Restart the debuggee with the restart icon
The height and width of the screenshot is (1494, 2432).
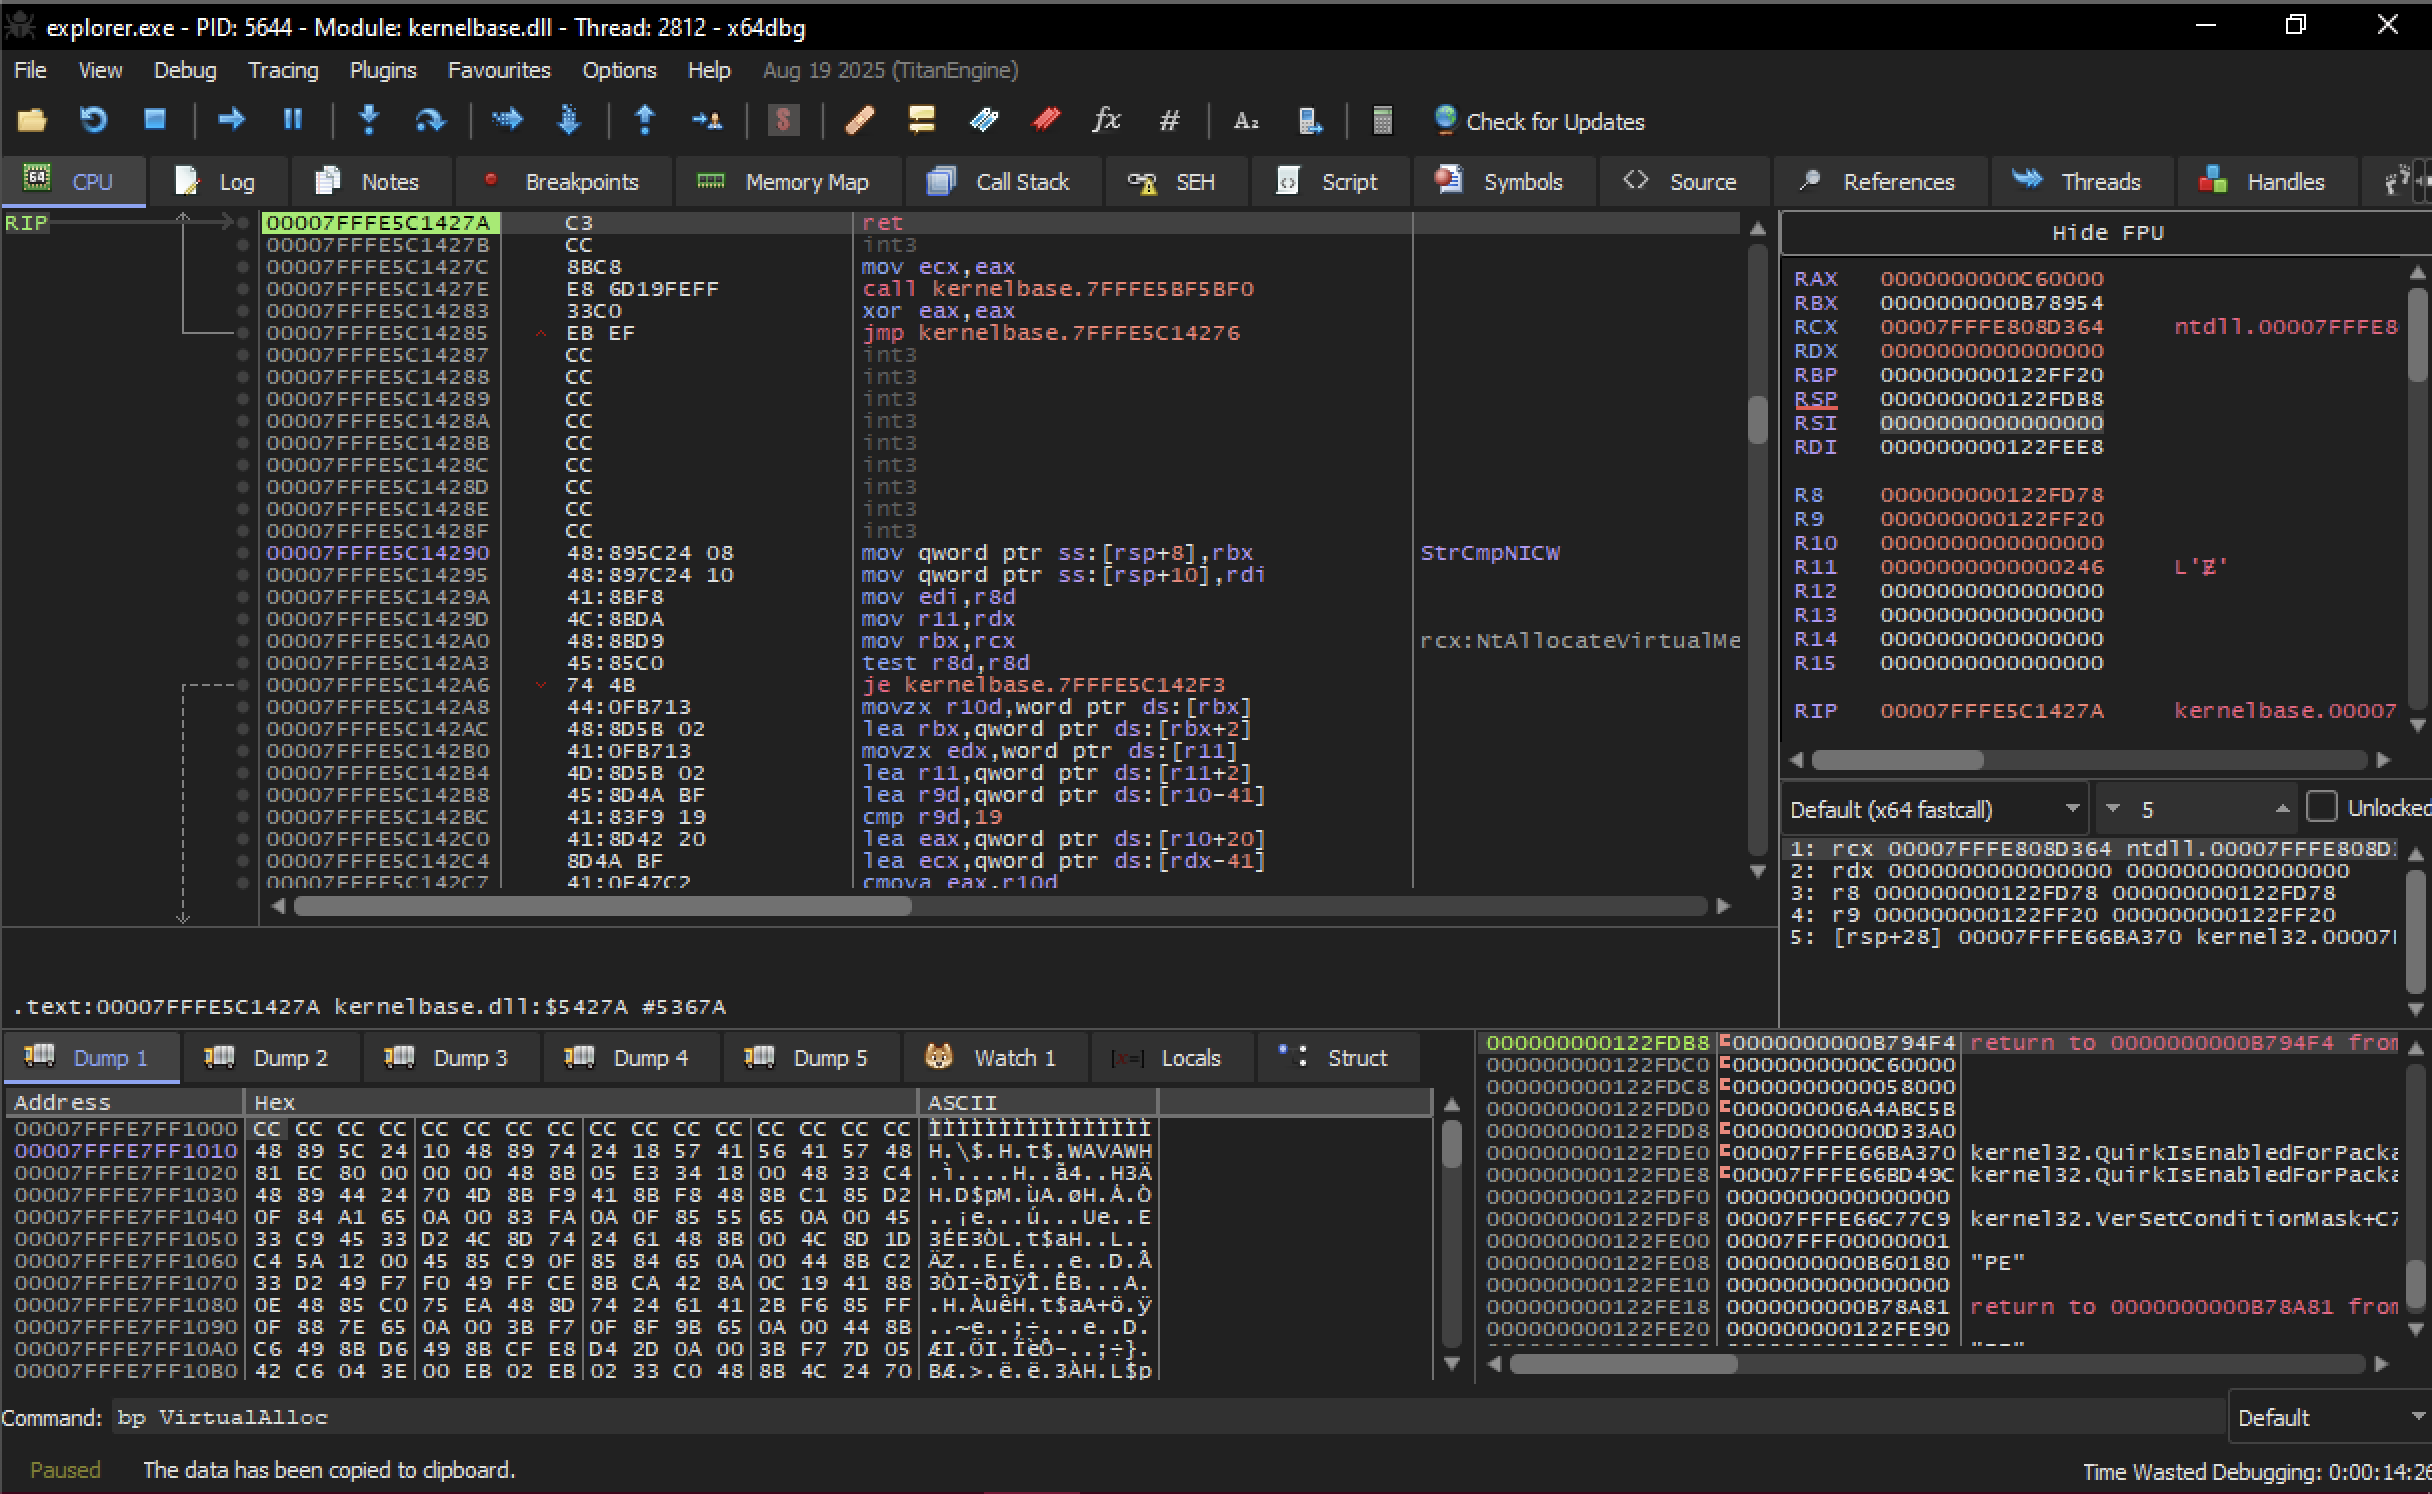pos(93,121)
